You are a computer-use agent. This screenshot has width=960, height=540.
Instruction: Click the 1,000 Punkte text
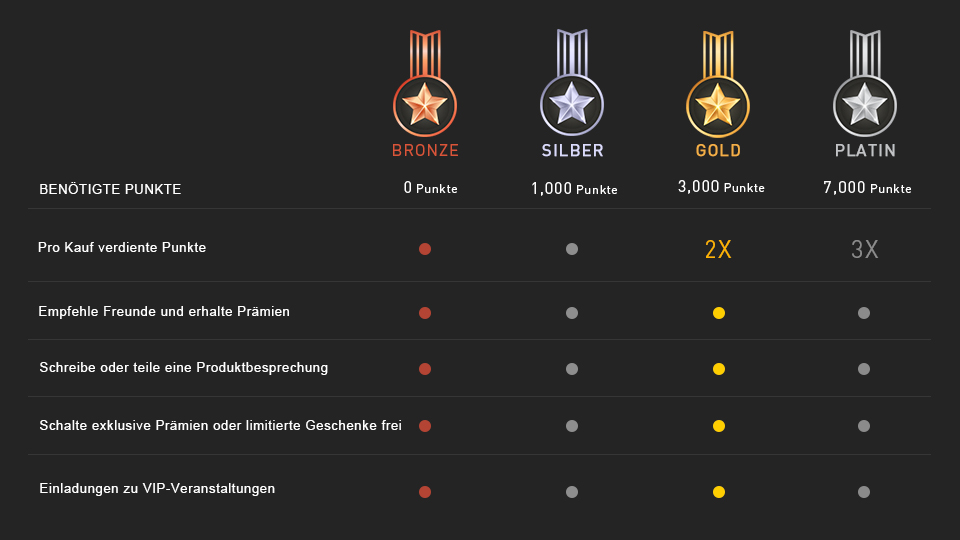tap(574, 189)
